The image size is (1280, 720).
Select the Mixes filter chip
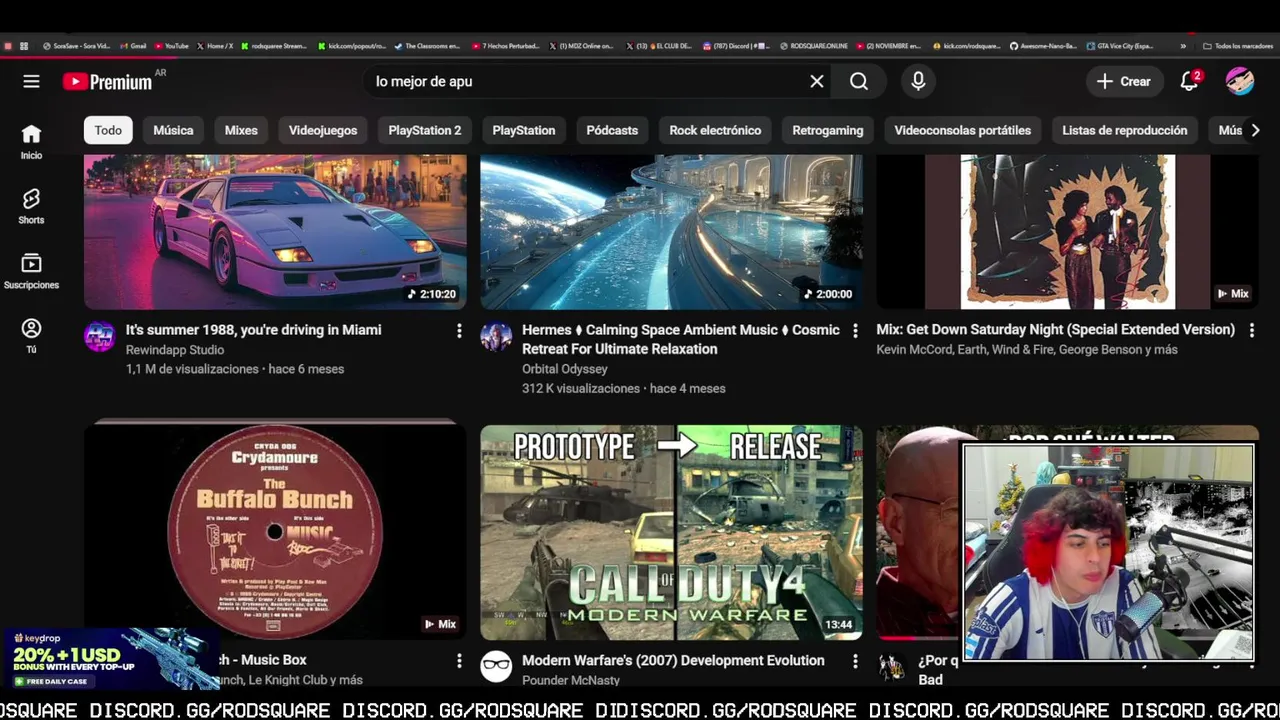click(x=241, y=130)
